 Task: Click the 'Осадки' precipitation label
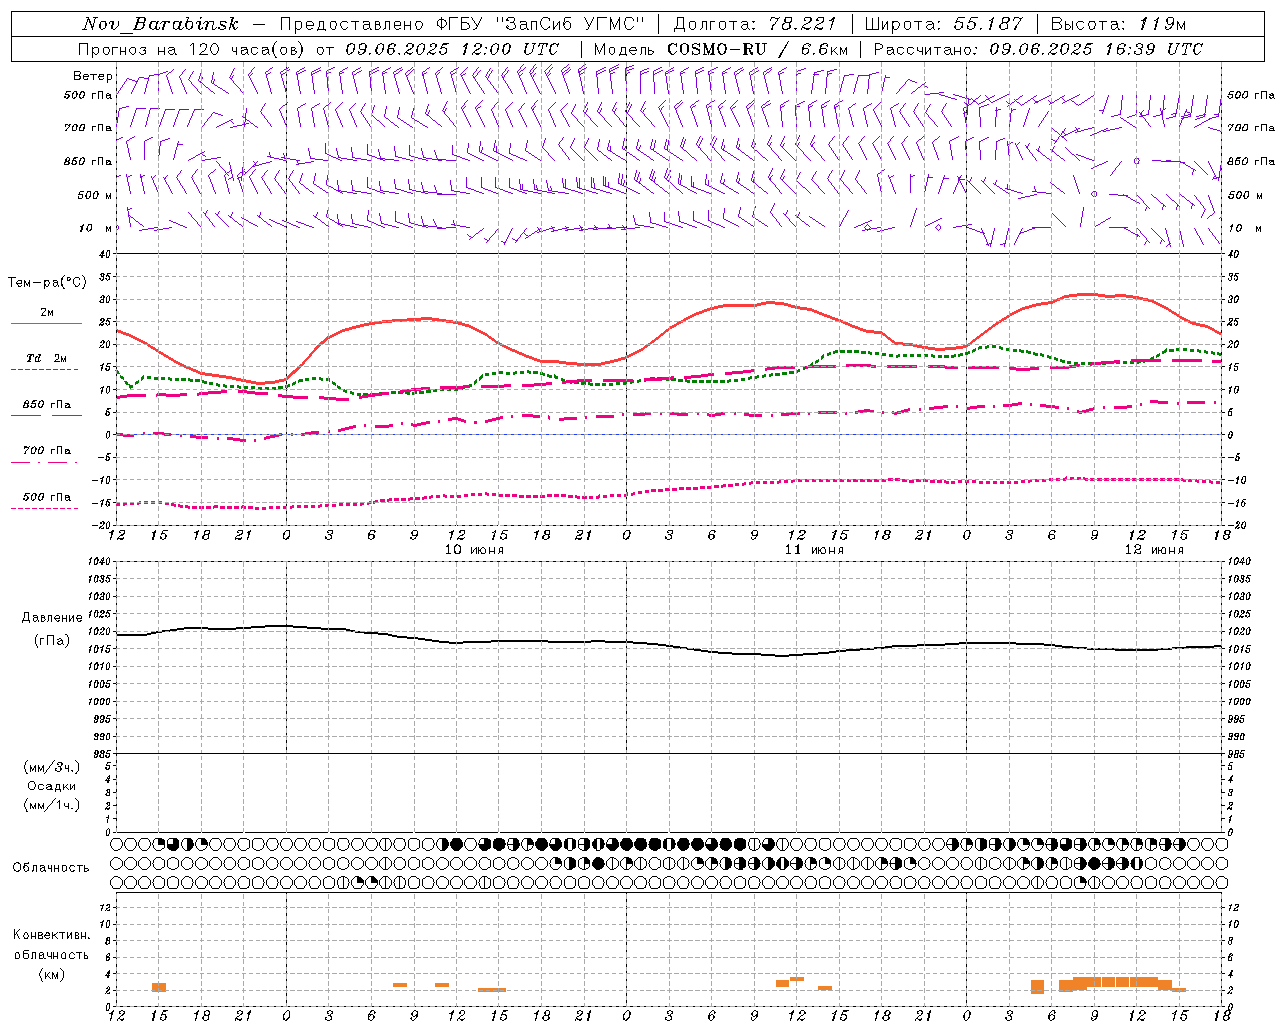(x=52, y=786)
